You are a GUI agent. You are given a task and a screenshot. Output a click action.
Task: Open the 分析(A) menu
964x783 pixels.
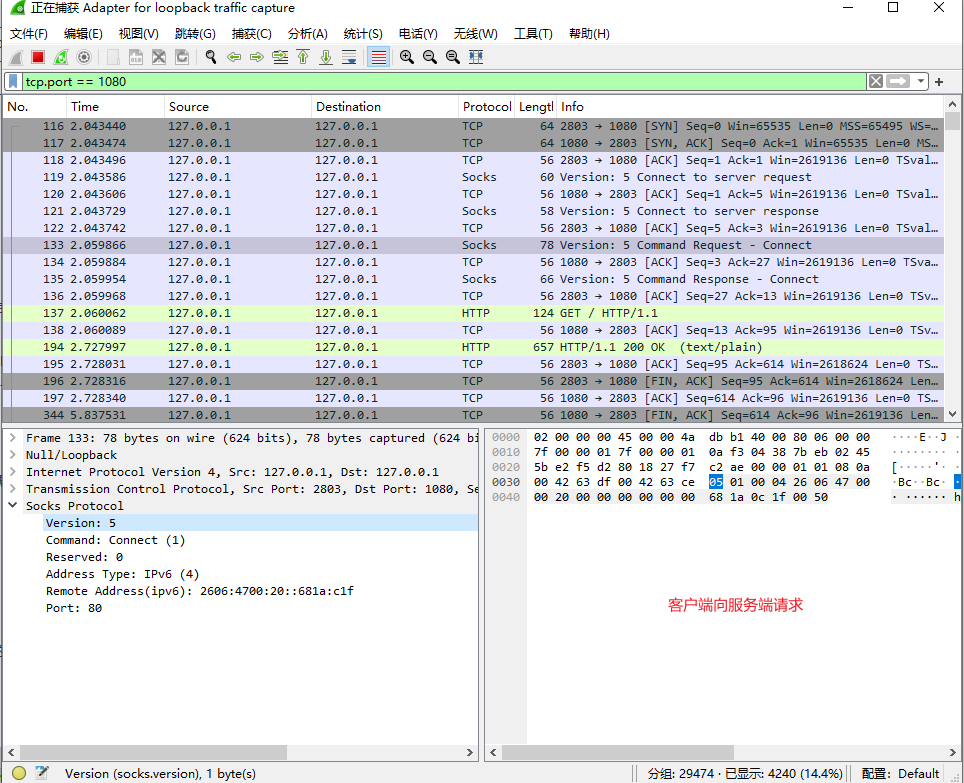[307, 33]
